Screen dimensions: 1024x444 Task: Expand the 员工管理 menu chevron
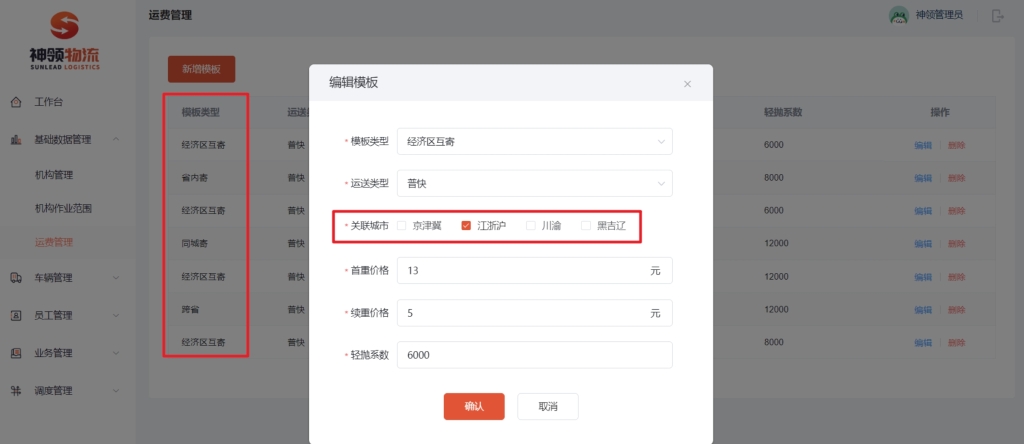point(116,315)
